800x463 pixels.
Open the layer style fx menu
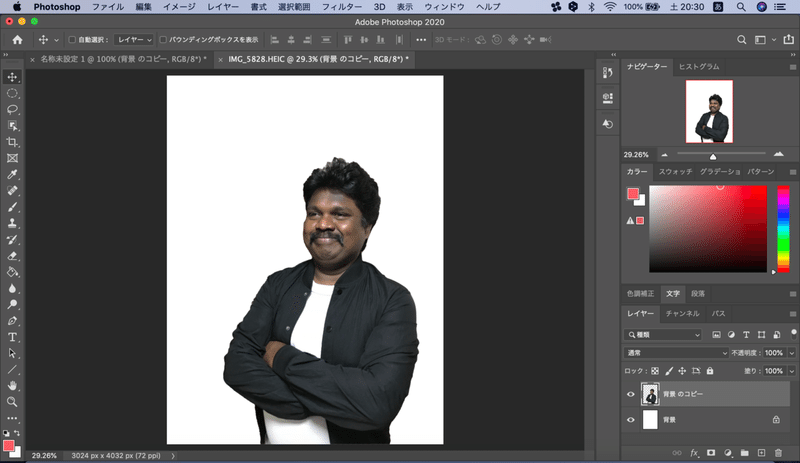(693, 452)
